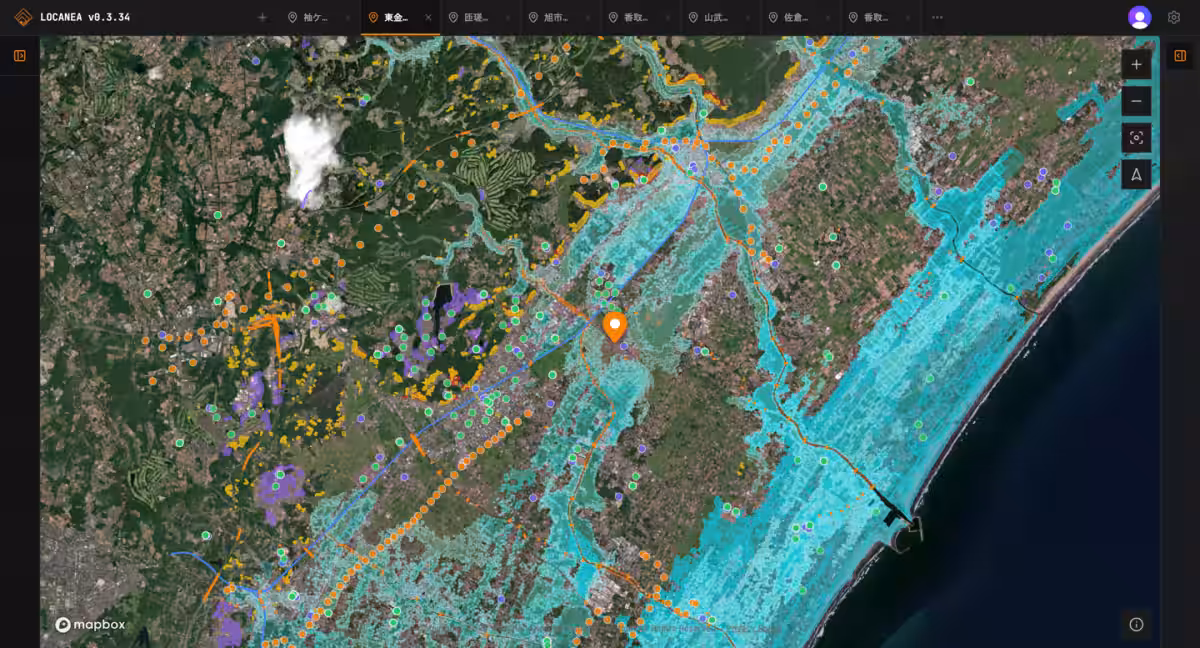Zoom out of the map
The image size is (1200, 648).
pyautogui.click(x=1136, y=101)
